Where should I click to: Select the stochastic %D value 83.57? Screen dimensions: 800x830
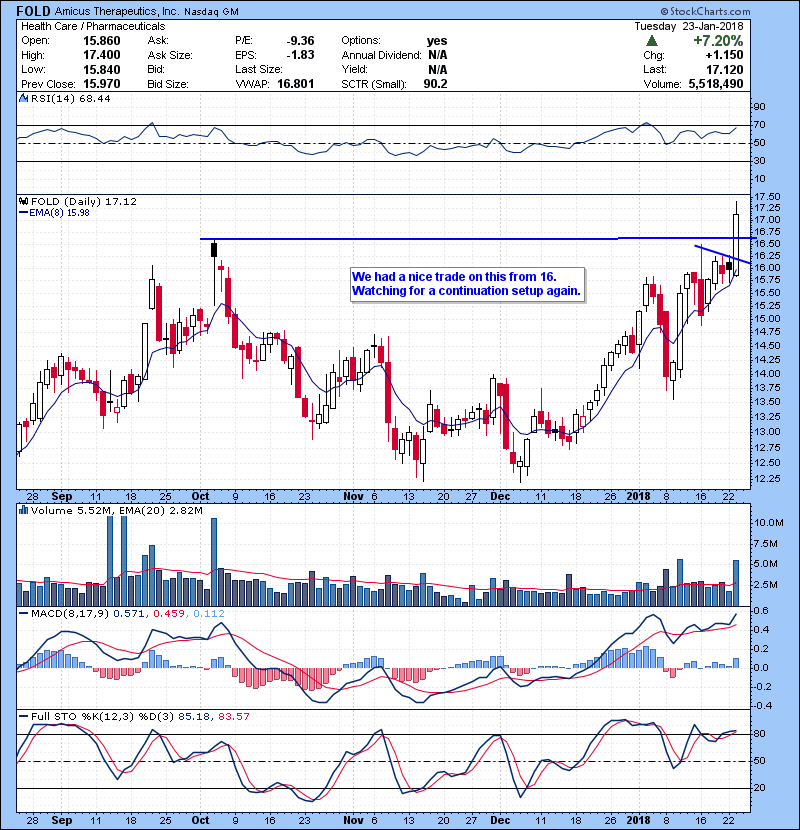click(x=233, y=716)
